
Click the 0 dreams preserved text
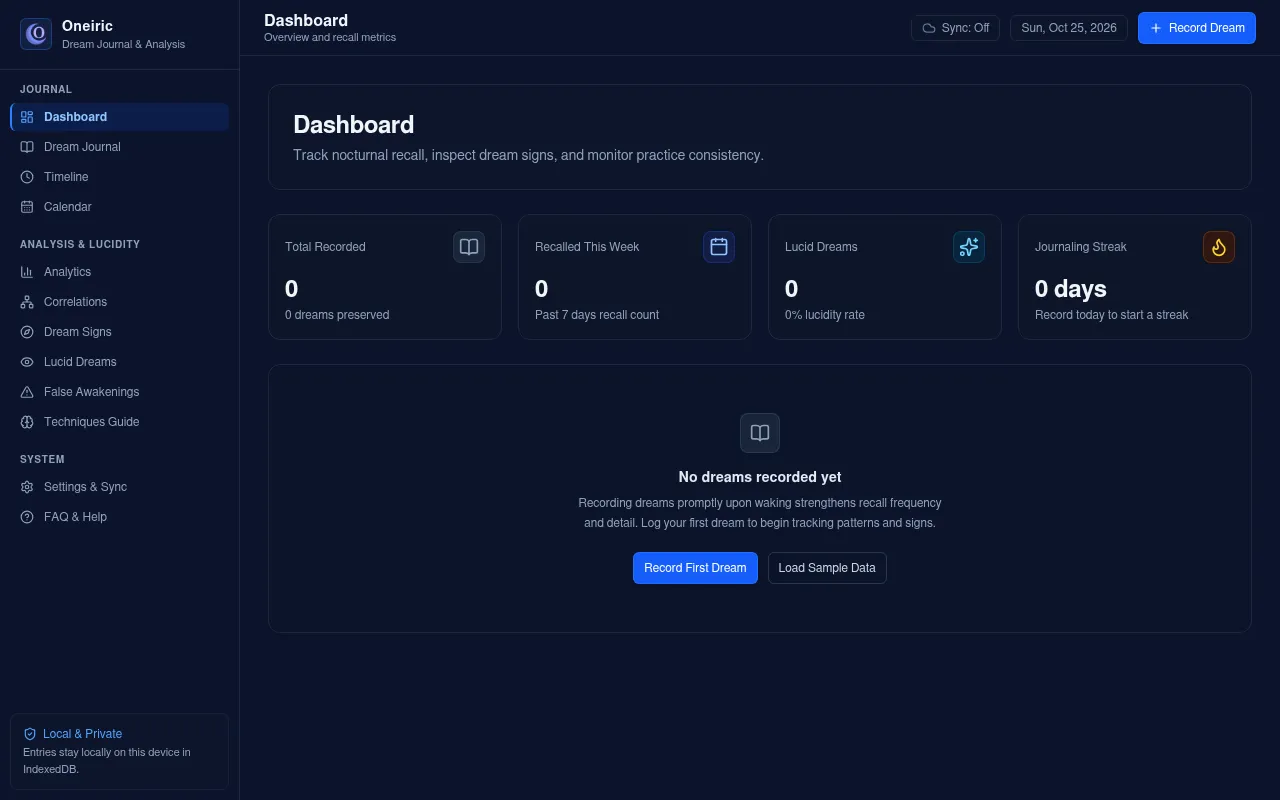click(x=337, y=315)
